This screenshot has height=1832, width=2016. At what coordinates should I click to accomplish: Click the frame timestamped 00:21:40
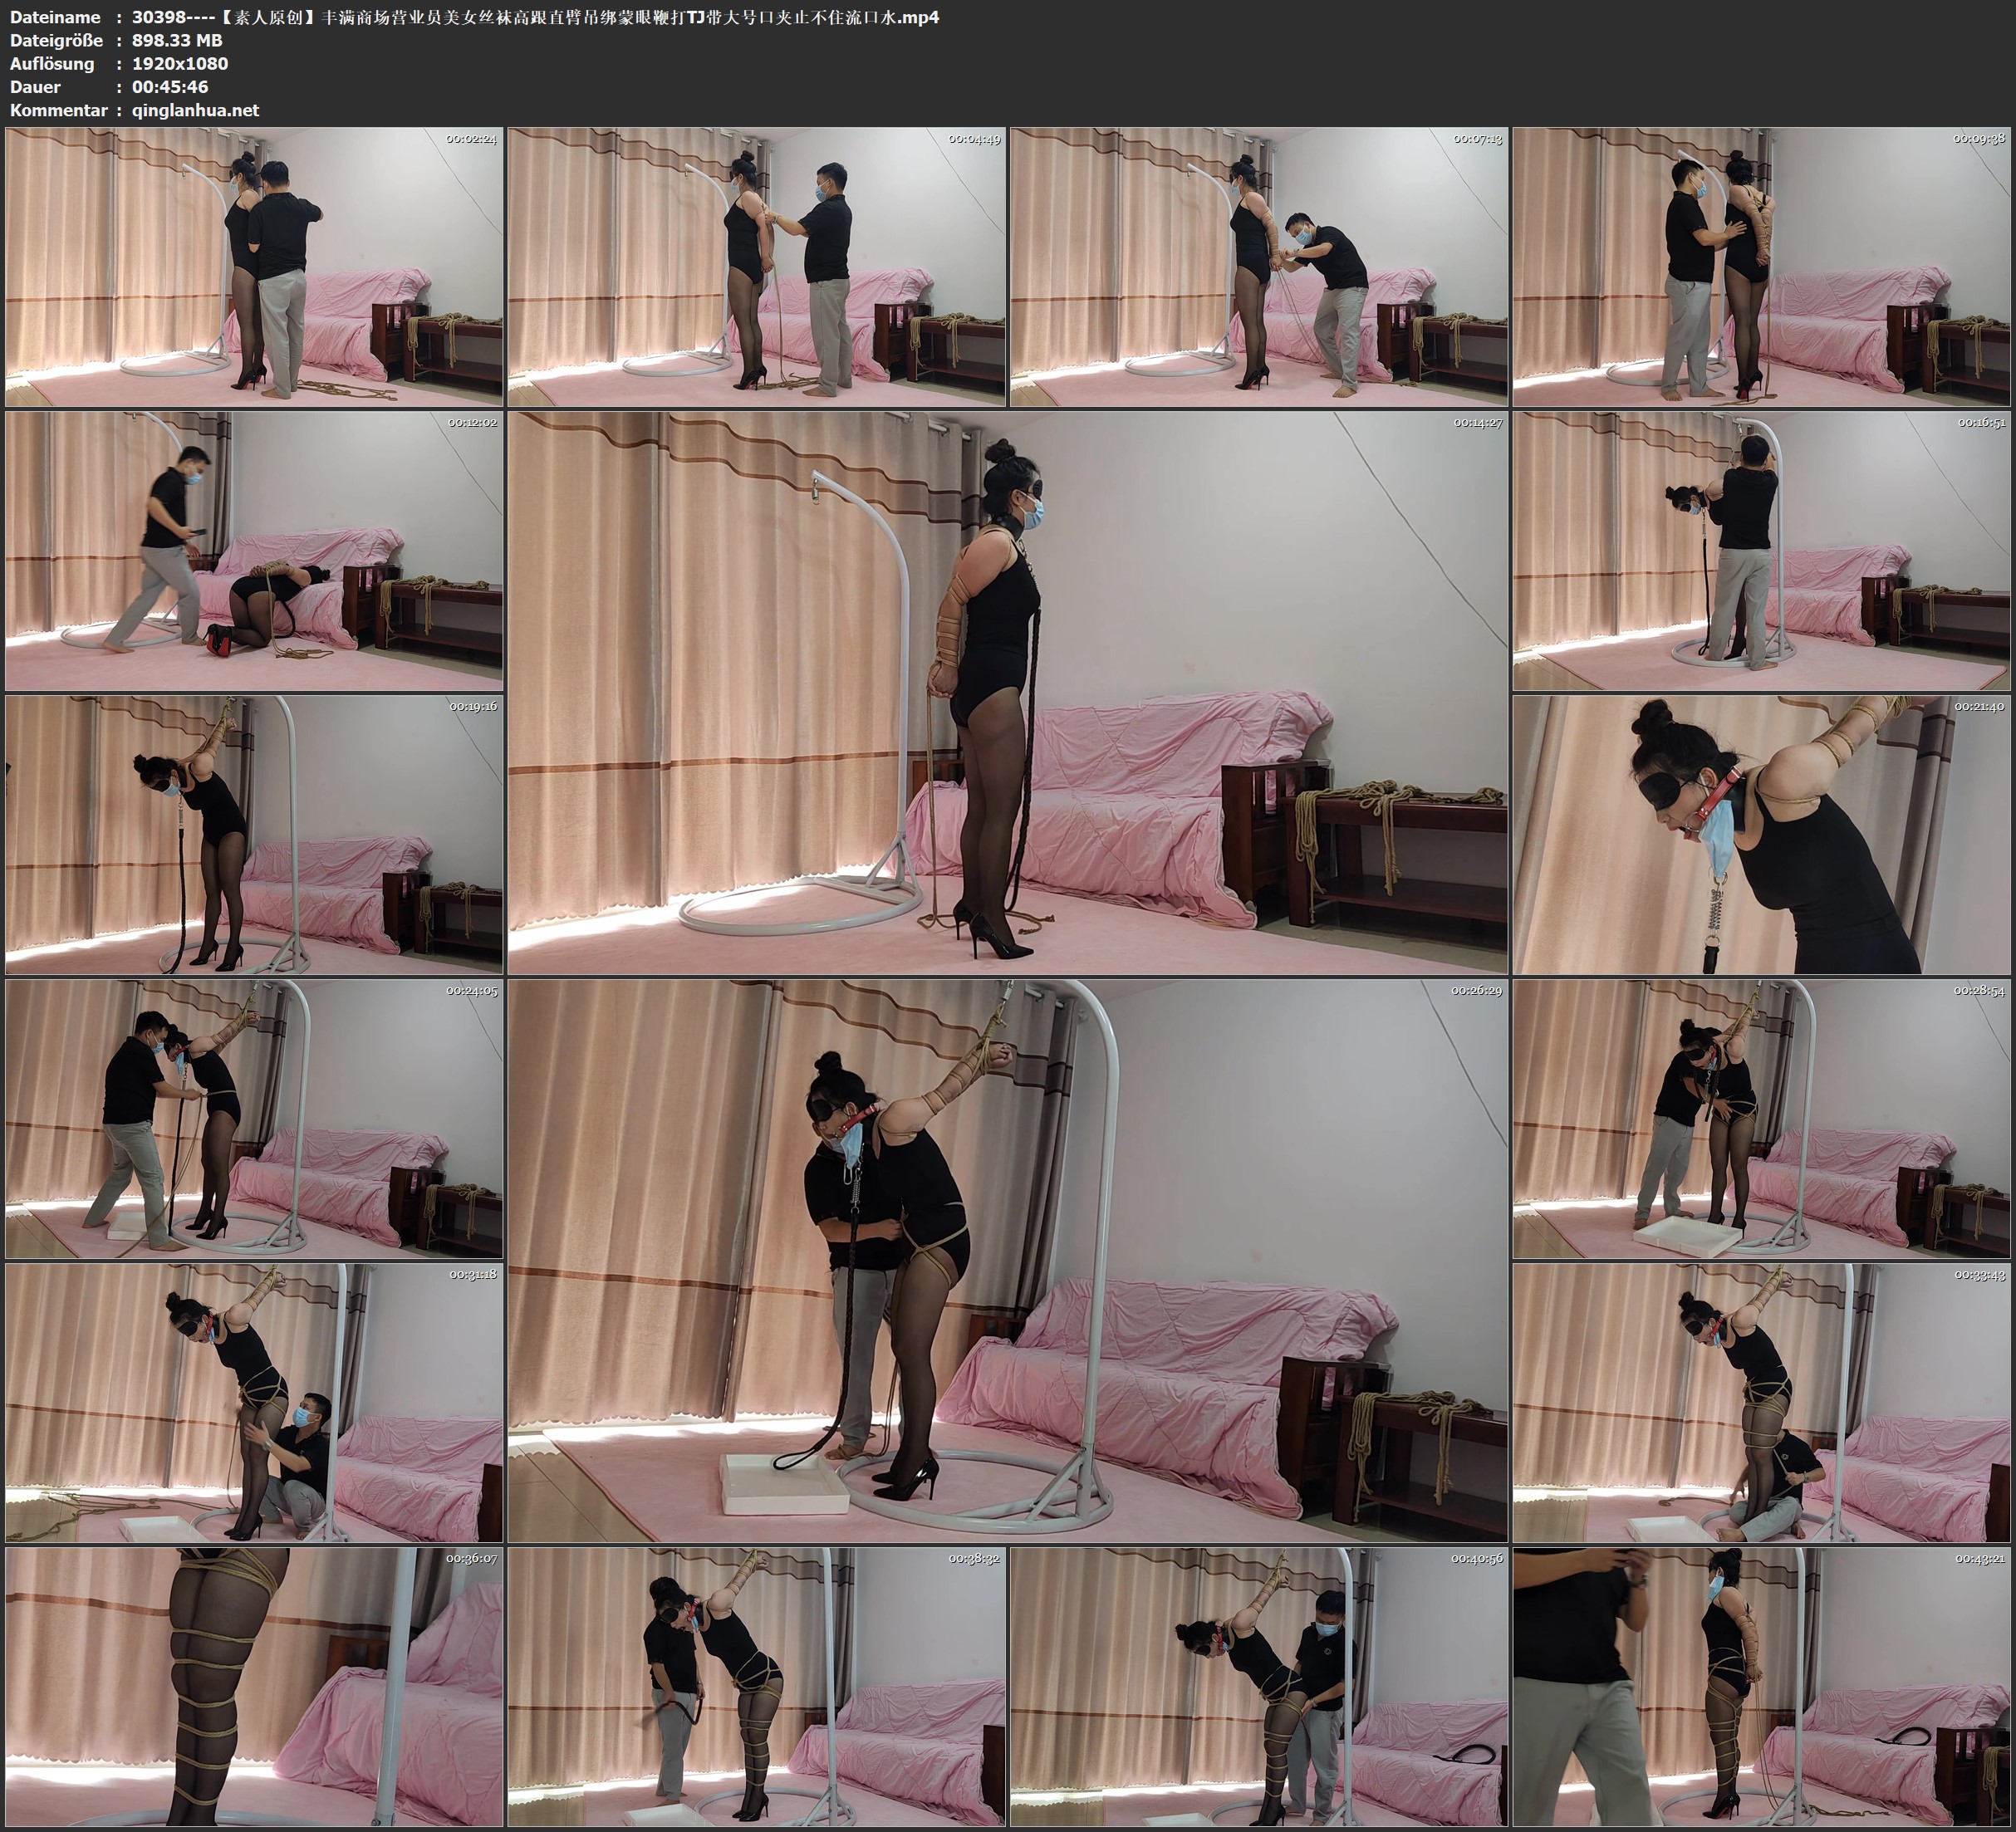(x=1761, y=835)
